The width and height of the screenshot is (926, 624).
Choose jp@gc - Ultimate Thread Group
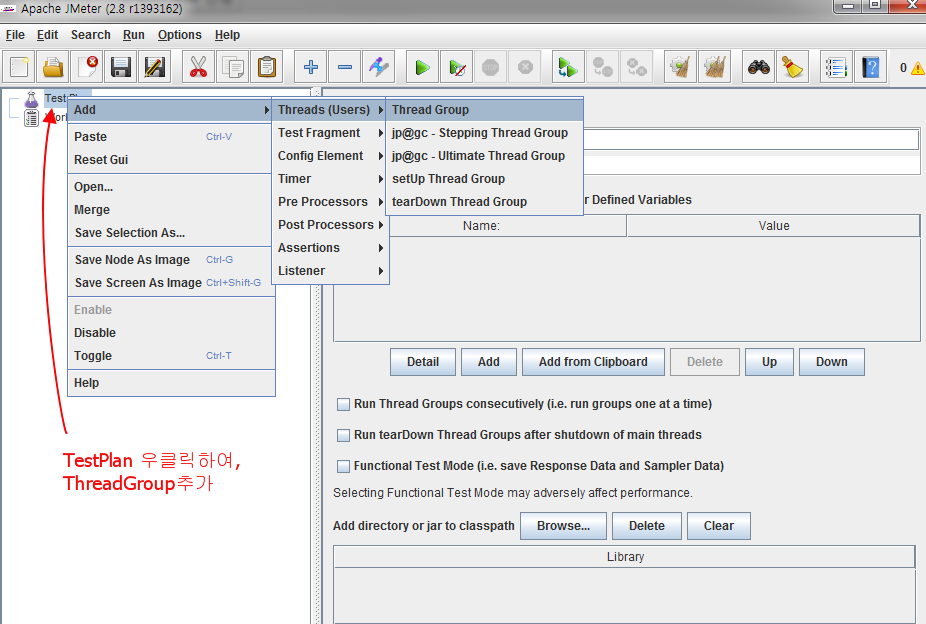(x=484, y=156)
